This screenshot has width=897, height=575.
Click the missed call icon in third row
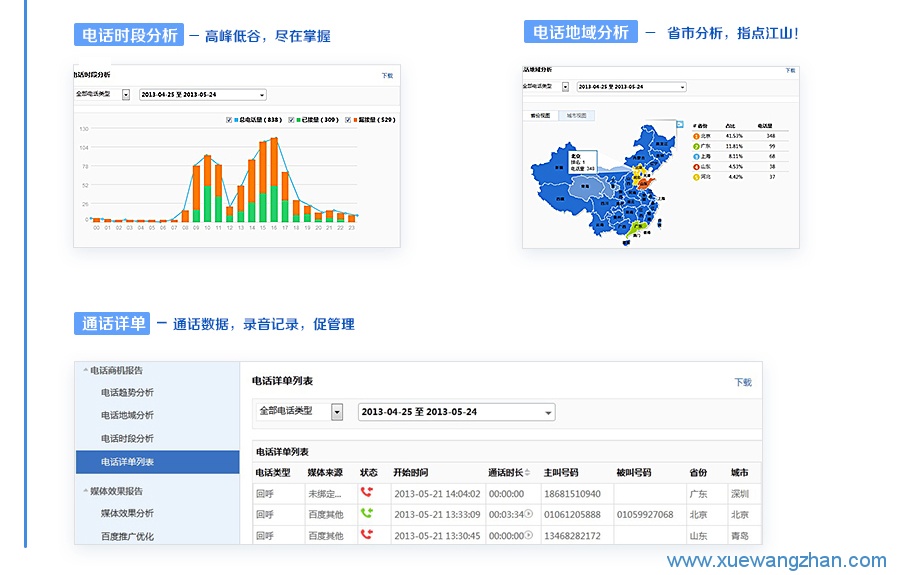coord(367,535)
